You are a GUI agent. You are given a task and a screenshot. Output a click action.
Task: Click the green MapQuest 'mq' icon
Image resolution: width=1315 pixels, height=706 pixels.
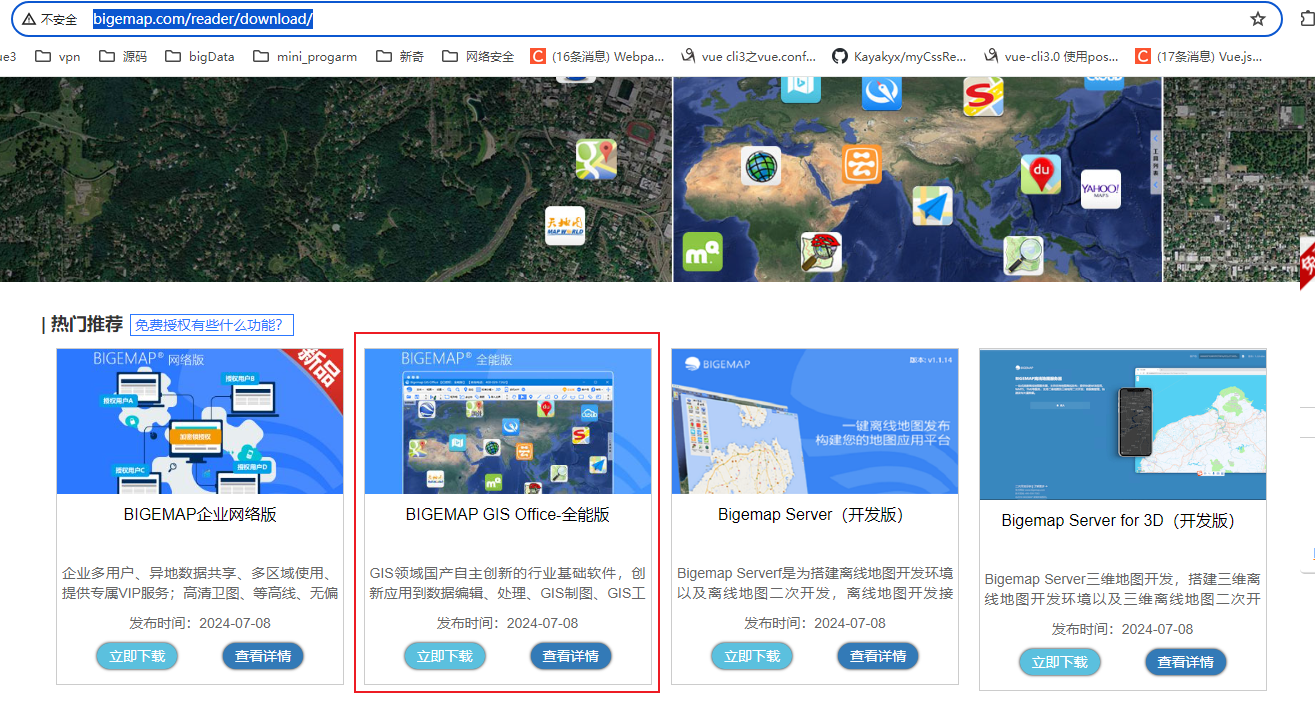[702, 252]
